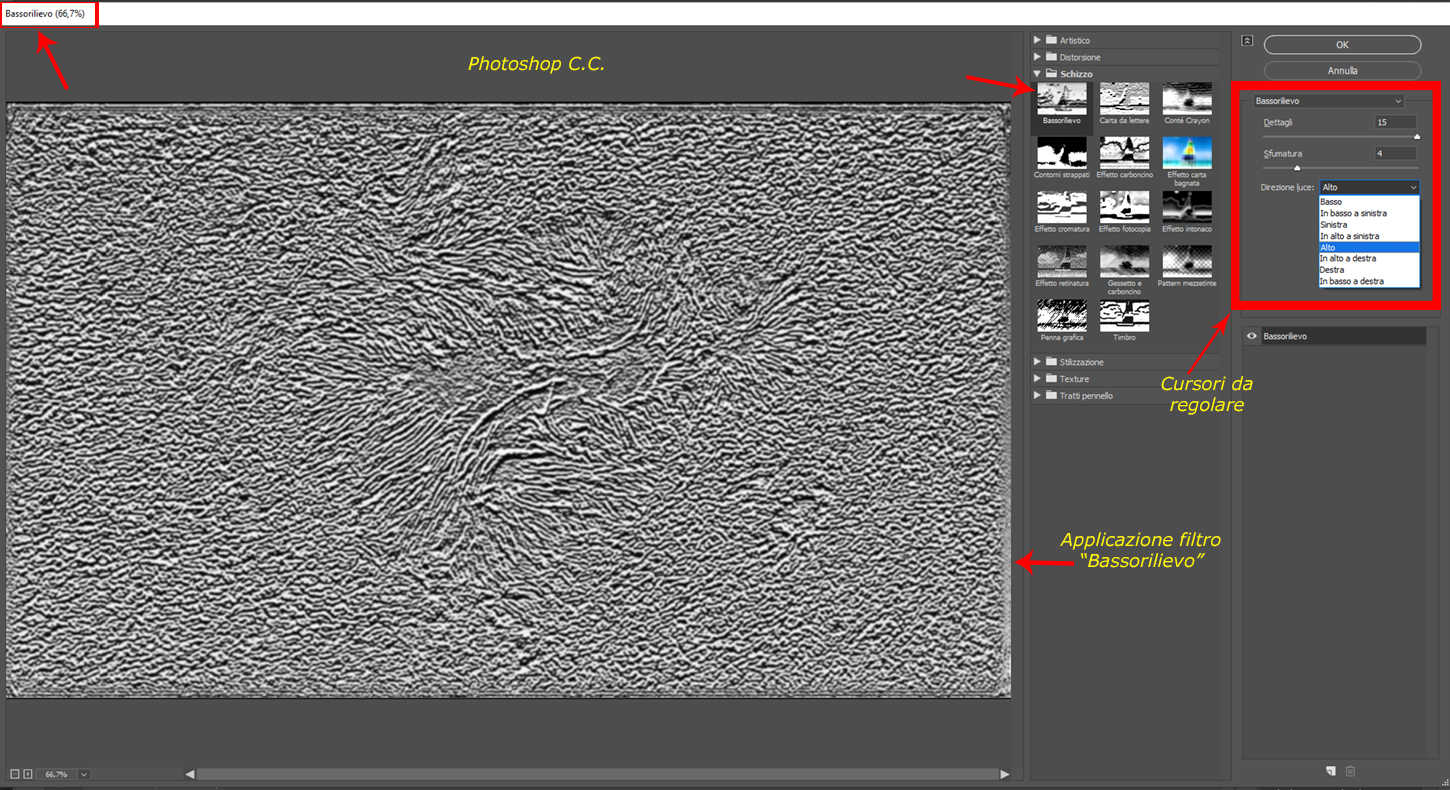Apply the Effetto carta bagnata filter
Viewport: 1450px width, 790px height.
(1186, 153)
